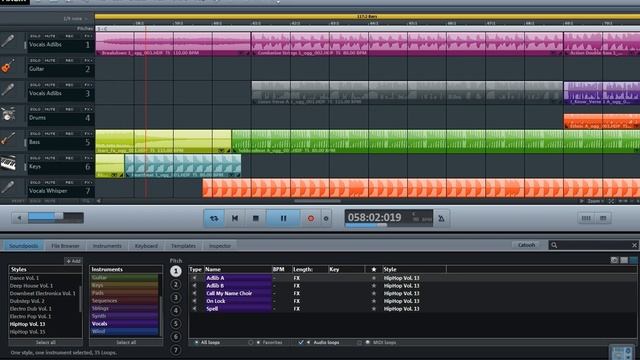
Task: Click the microphone icon of Vocals Whisper track
Action: click(7, 187)
